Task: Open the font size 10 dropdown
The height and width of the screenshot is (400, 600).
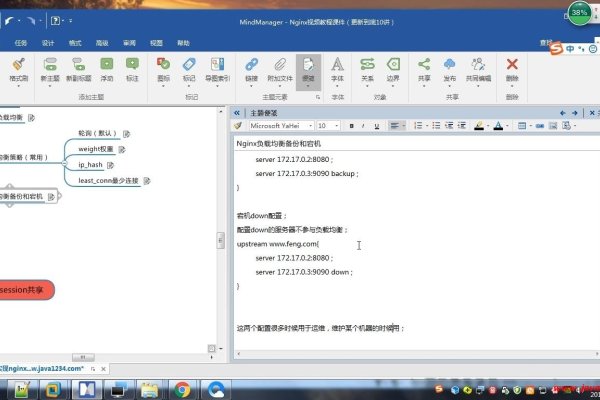Action: pyautogui.click(x=337, y=126)
